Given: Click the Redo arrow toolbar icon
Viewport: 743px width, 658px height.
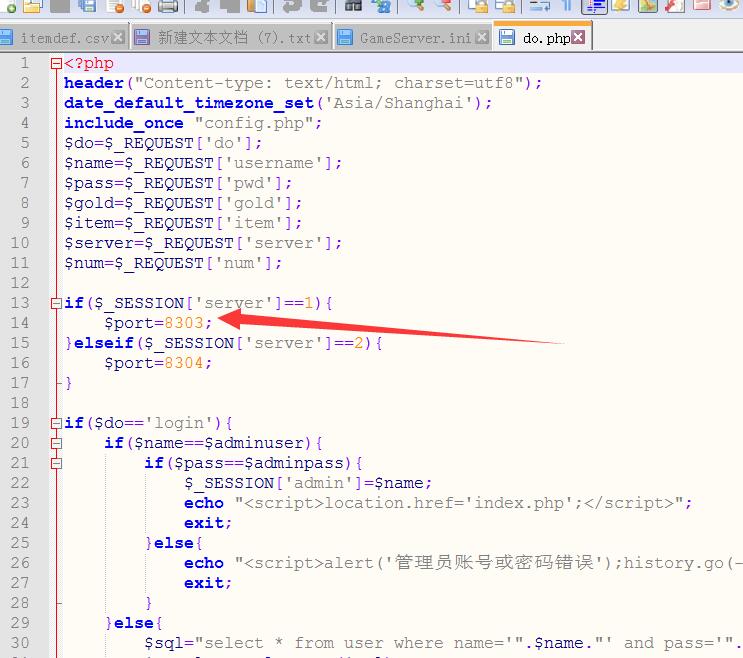Looking at the screenshot, I should click(x=319, y=6).
